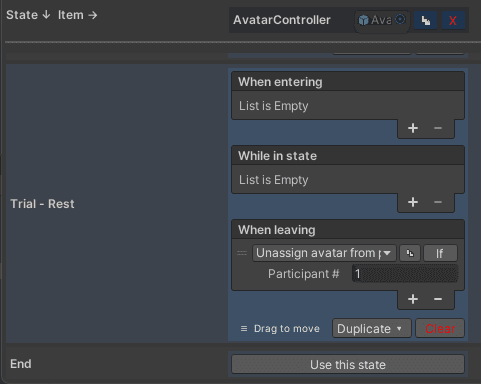Add entry to While in state list
This screenshot has width=481, height=384.
click(413, 202)
